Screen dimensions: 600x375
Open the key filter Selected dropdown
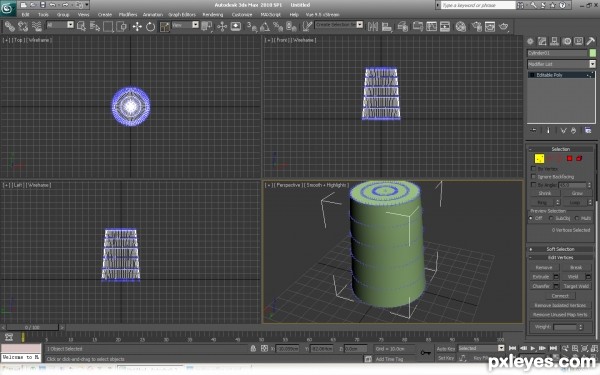pyautogui.click(x=501, y=348)
